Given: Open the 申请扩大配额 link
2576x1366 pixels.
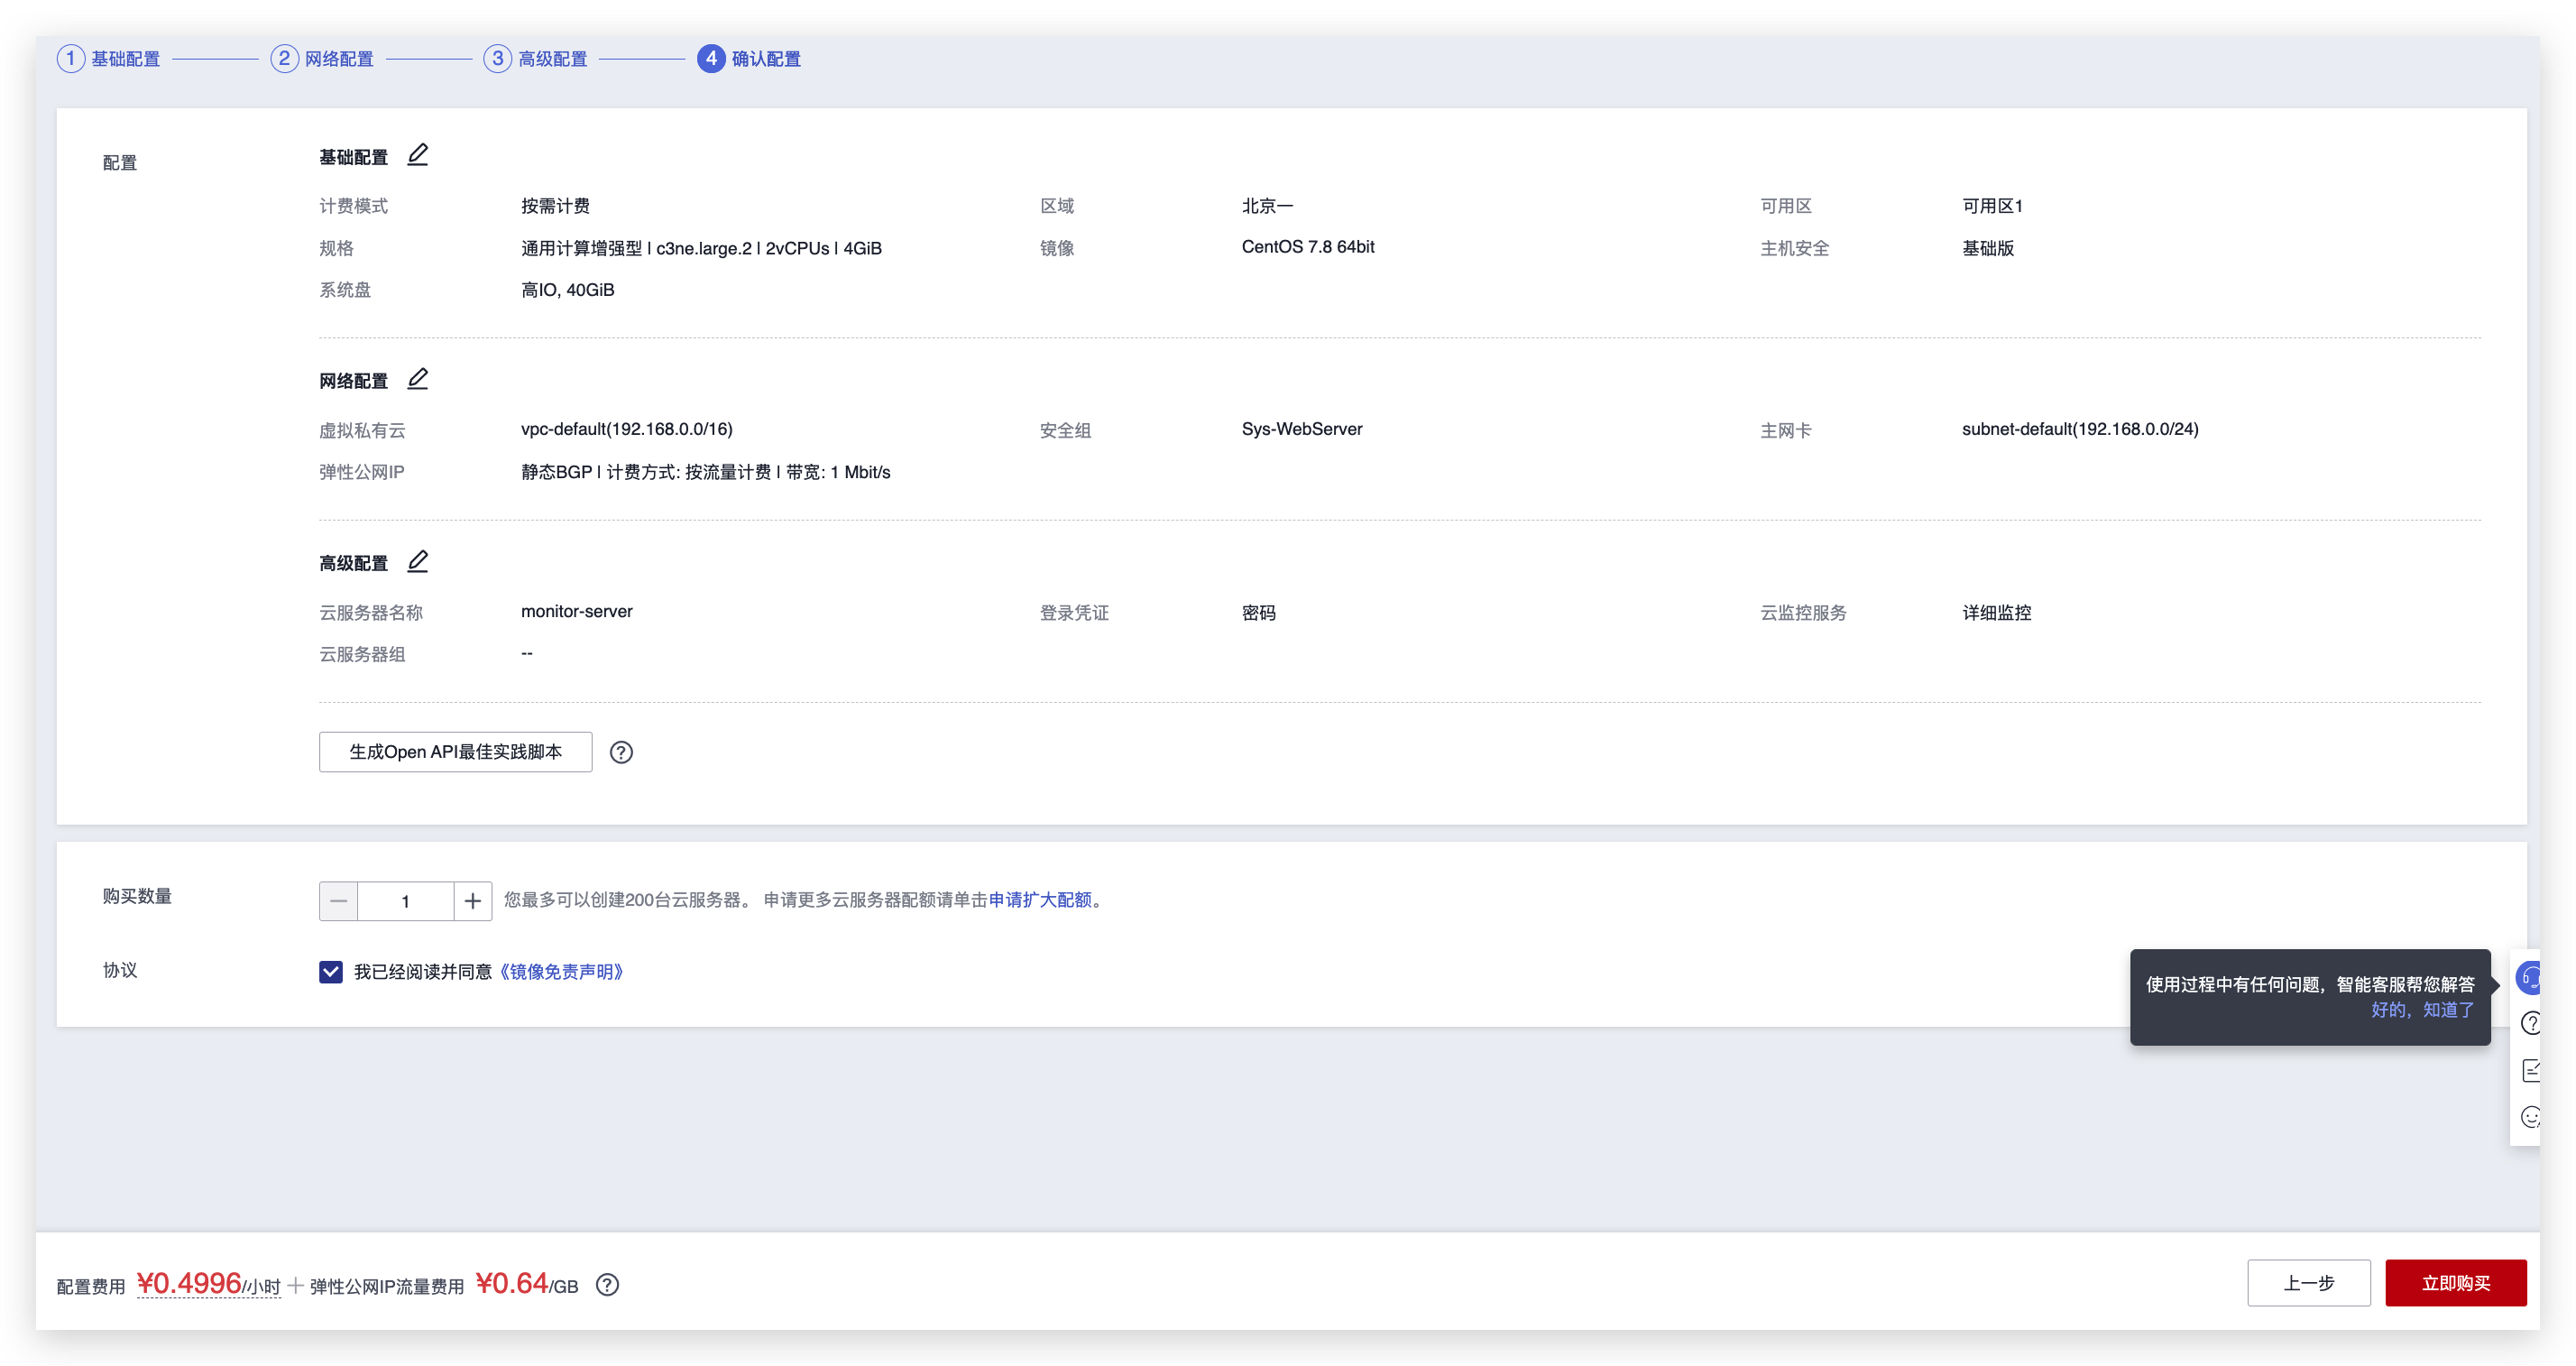Looking at the screenshot, I should coord(1041,900).
